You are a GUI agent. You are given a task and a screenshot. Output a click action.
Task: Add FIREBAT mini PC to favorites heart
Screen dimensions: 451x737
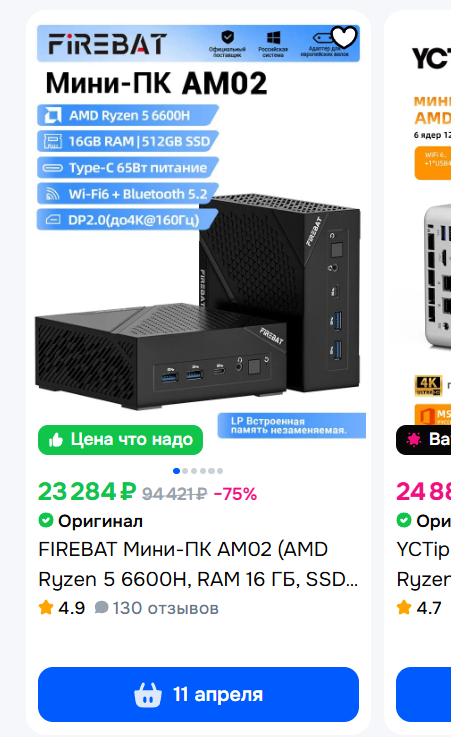(x=344, y=37)
